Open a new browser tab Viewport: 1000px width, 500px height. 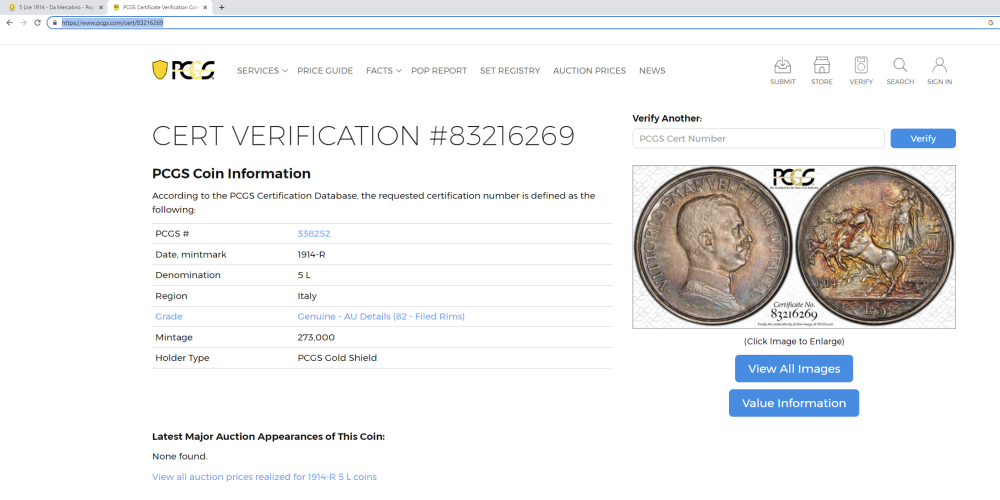pos(221,7)
